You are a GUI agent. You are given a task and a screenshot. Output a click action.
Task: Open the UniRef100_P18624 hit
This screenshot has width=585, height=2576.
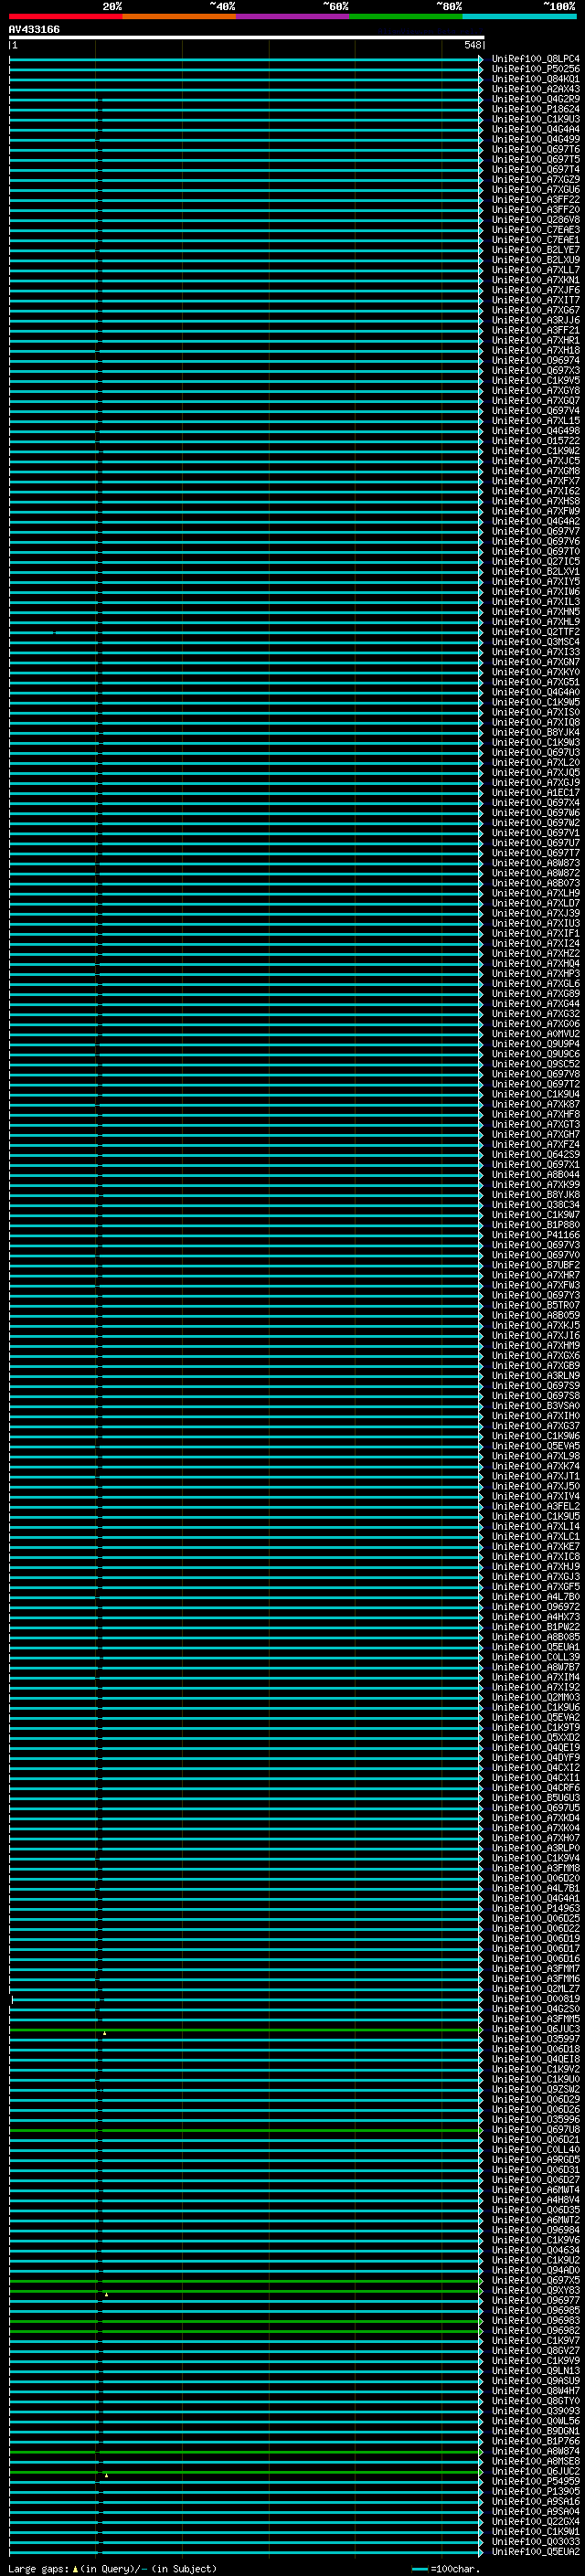[535, 109]
